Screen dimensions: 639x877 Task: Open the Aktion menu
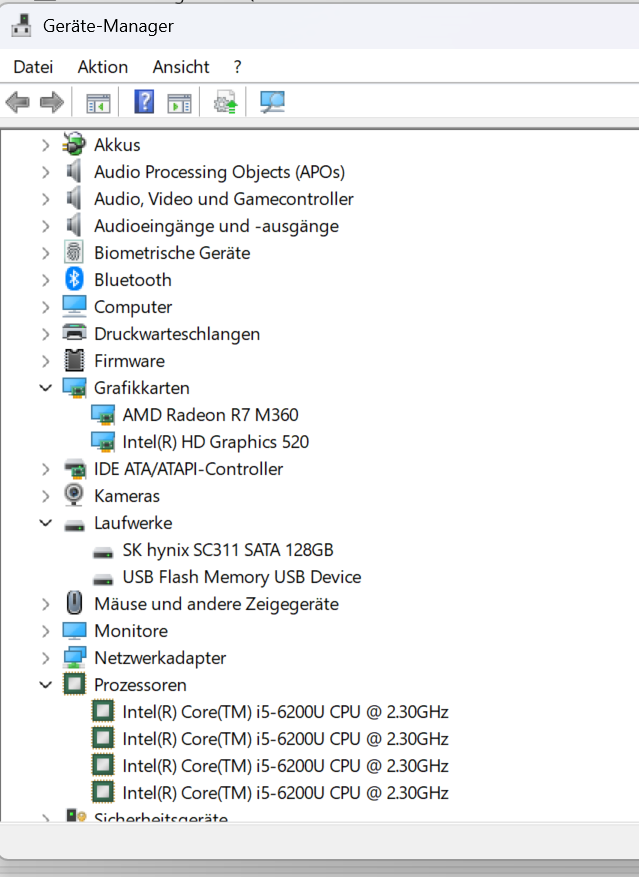[x=102, y=67]
